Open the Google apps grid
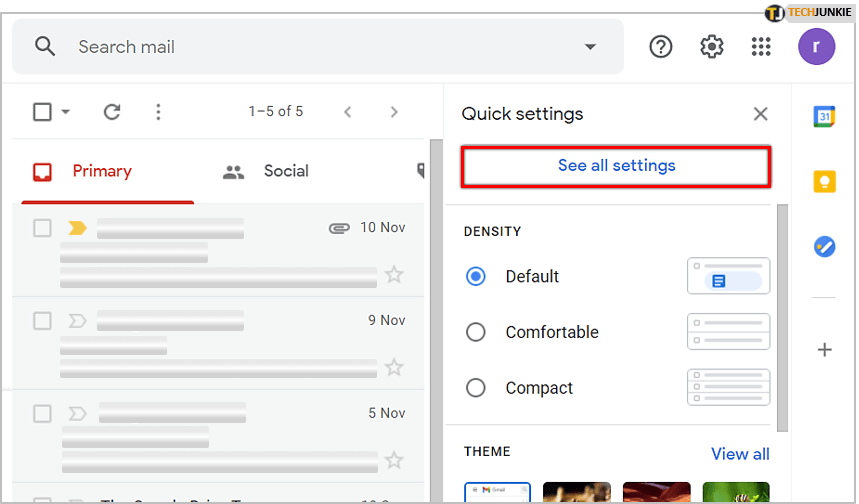Screen dimensions: 859x504 (761, 46)
